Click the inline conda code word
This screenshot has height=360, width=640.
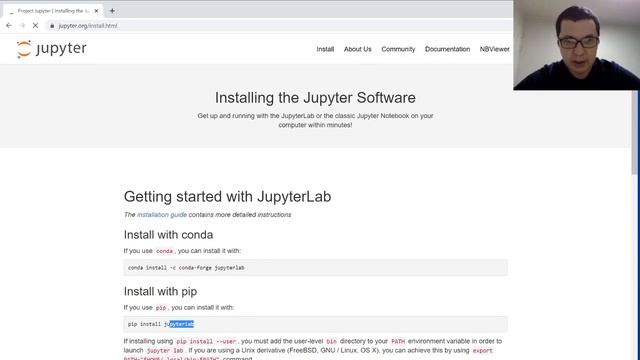pos(164,251)
